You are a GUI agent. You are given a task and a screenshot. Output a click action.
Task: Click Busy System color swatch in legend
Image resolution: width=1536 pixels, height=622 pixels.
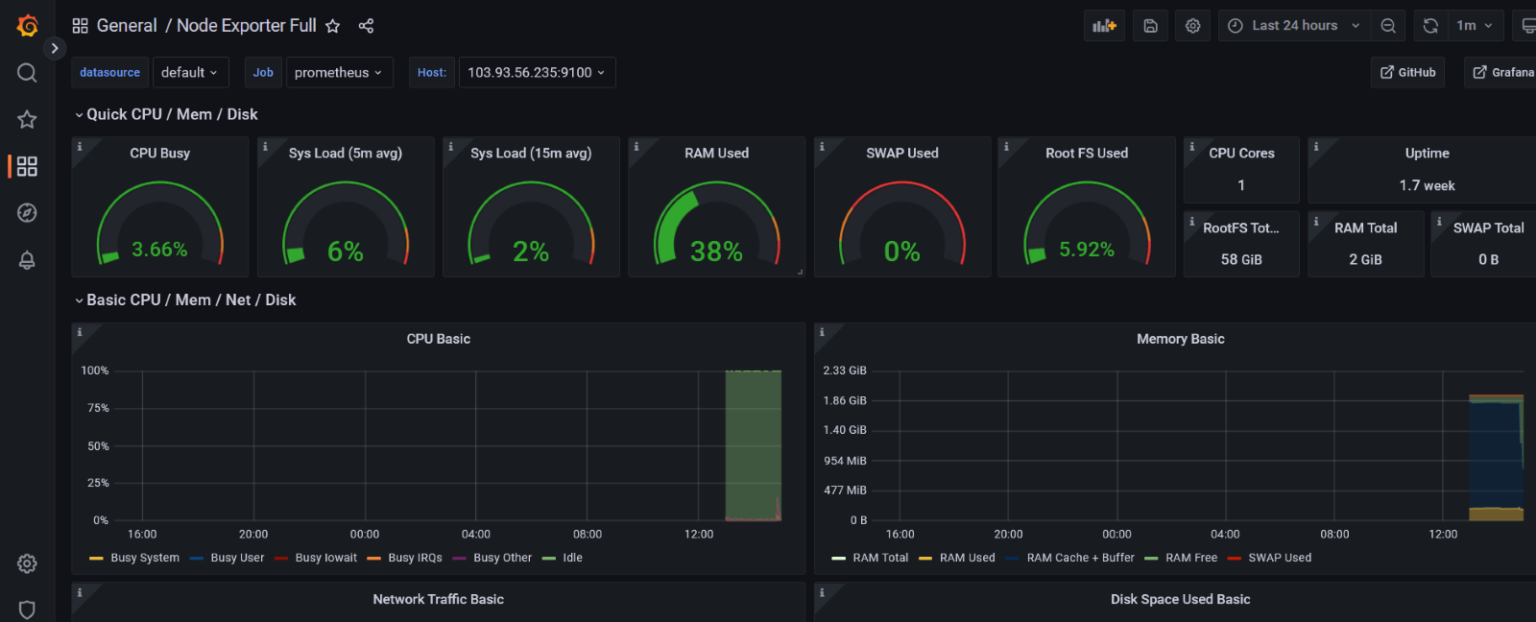96,558
